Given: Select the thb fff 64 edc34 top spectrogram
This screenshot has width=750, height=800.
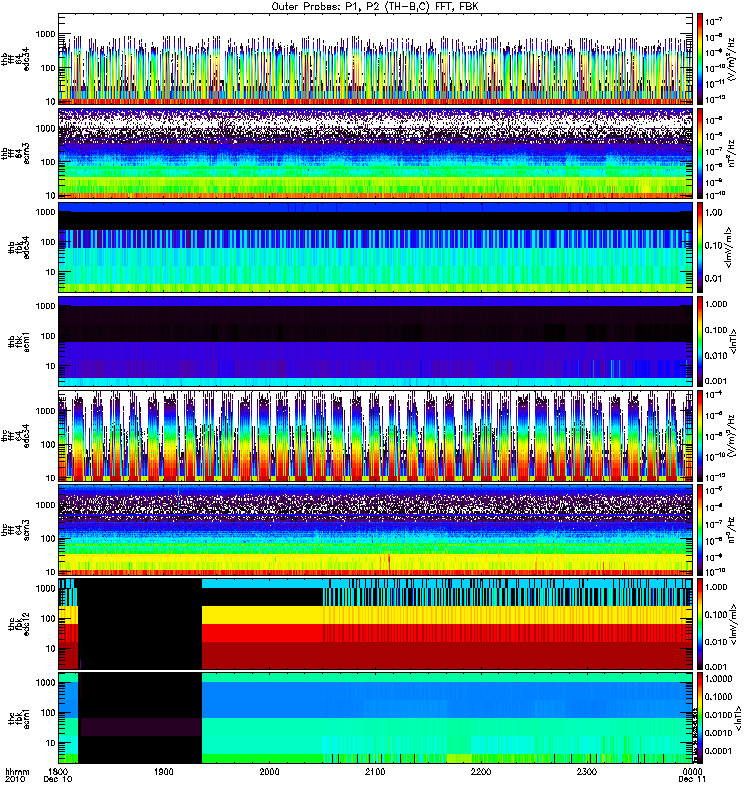Looking at the screenshot, I should tap(376, 59).
